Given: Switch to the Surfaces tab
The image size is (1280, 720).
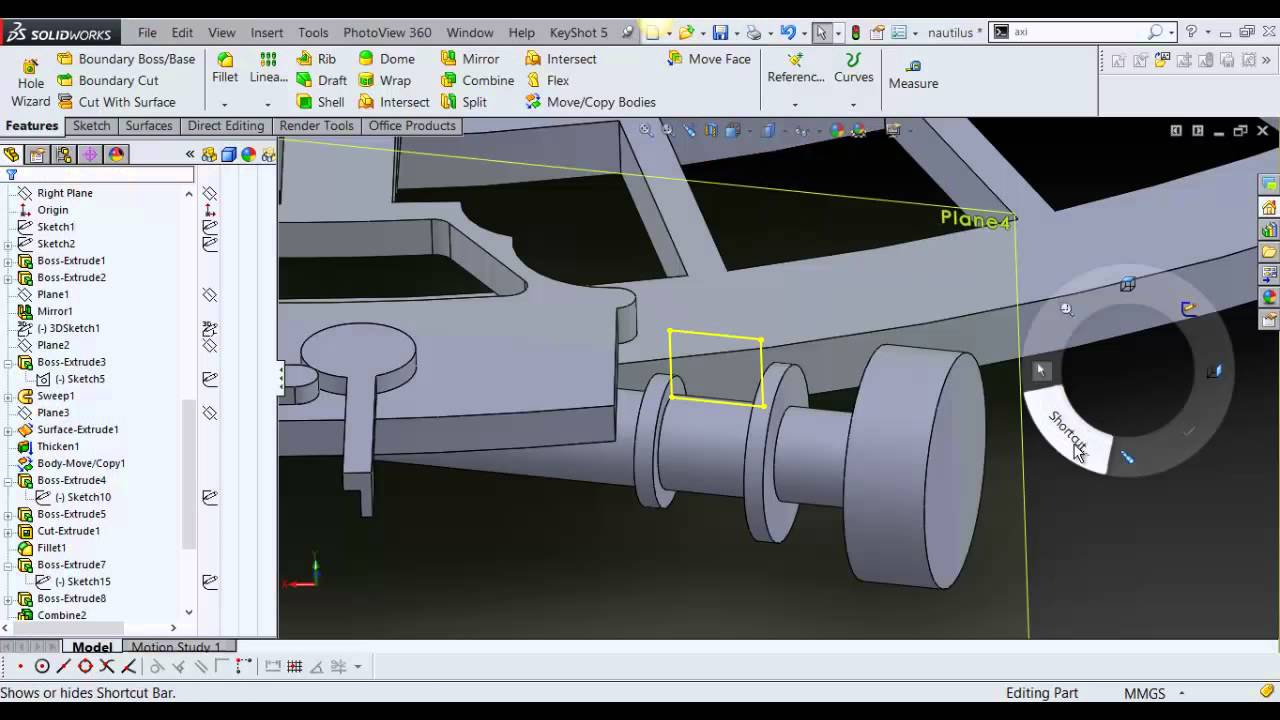Looking at the screenshot, I should click(149, 126).
